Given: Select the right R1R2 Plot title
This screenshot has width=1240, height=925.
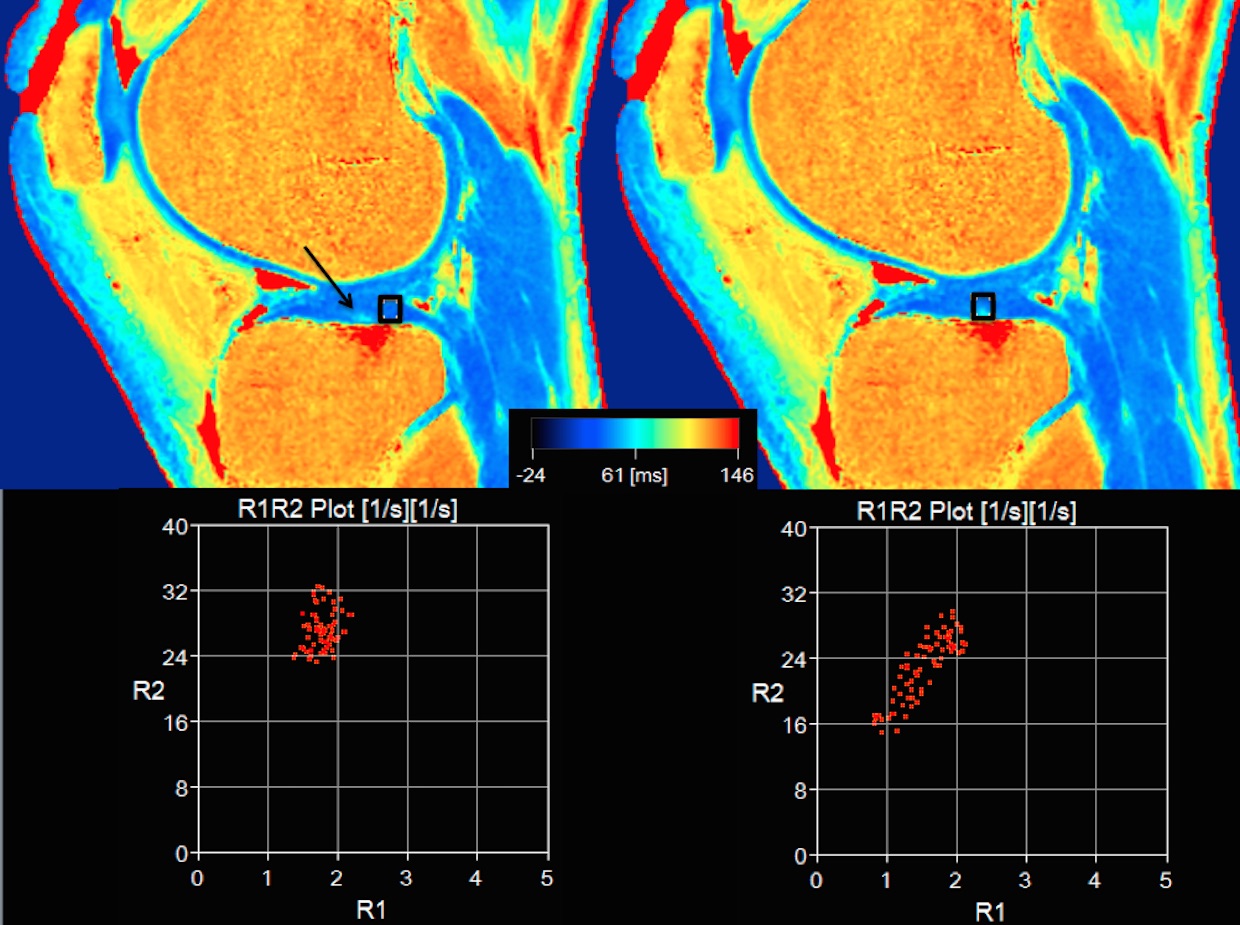Looking at the screenshot, I should (967, 512).
